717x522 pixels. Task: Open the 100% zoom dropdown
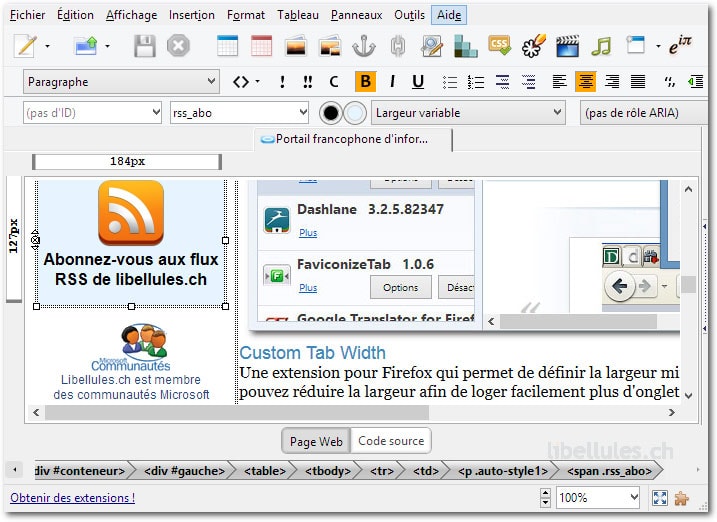[x=598, y=497]
